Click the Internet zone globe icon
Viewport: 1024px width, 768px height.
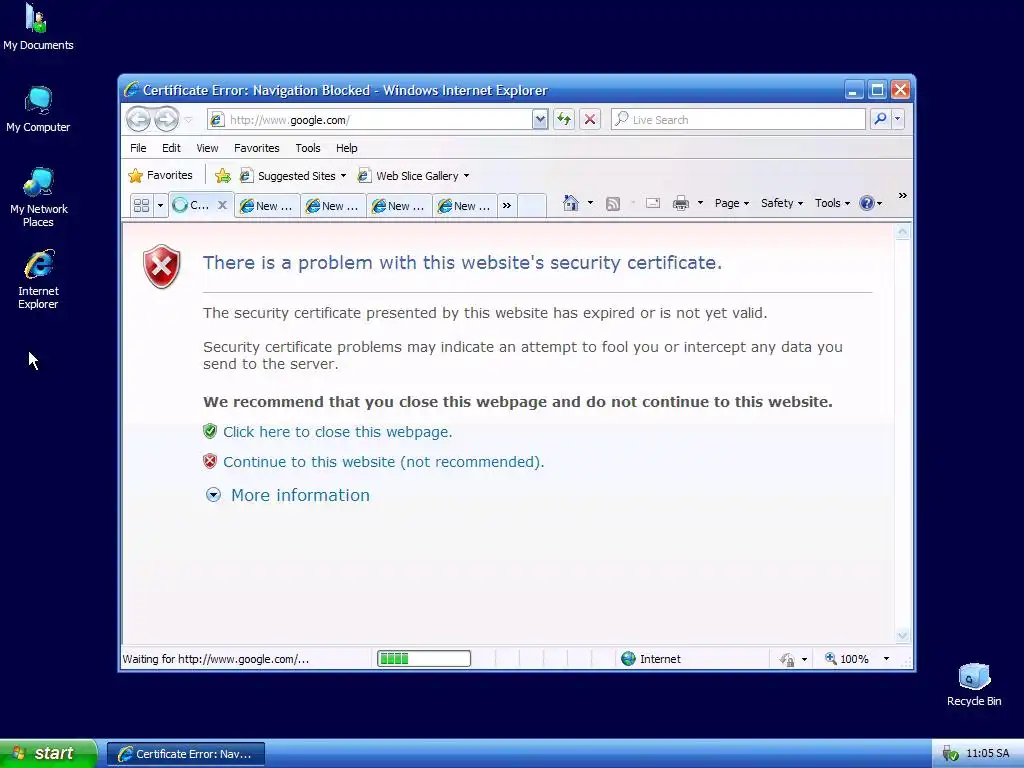click(628, 658)
